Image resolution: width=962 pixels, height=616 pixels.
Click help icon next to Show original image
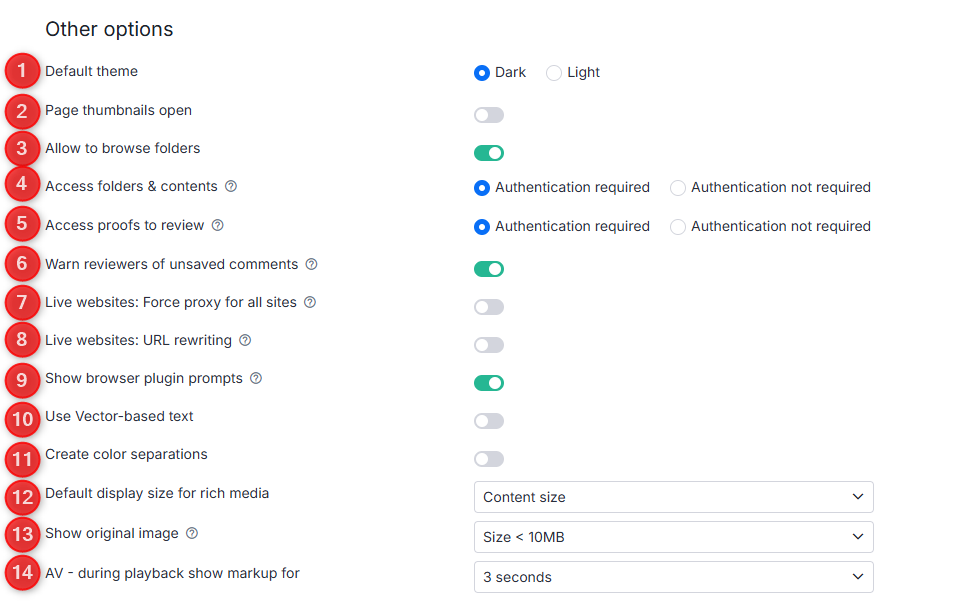(192, 533)
